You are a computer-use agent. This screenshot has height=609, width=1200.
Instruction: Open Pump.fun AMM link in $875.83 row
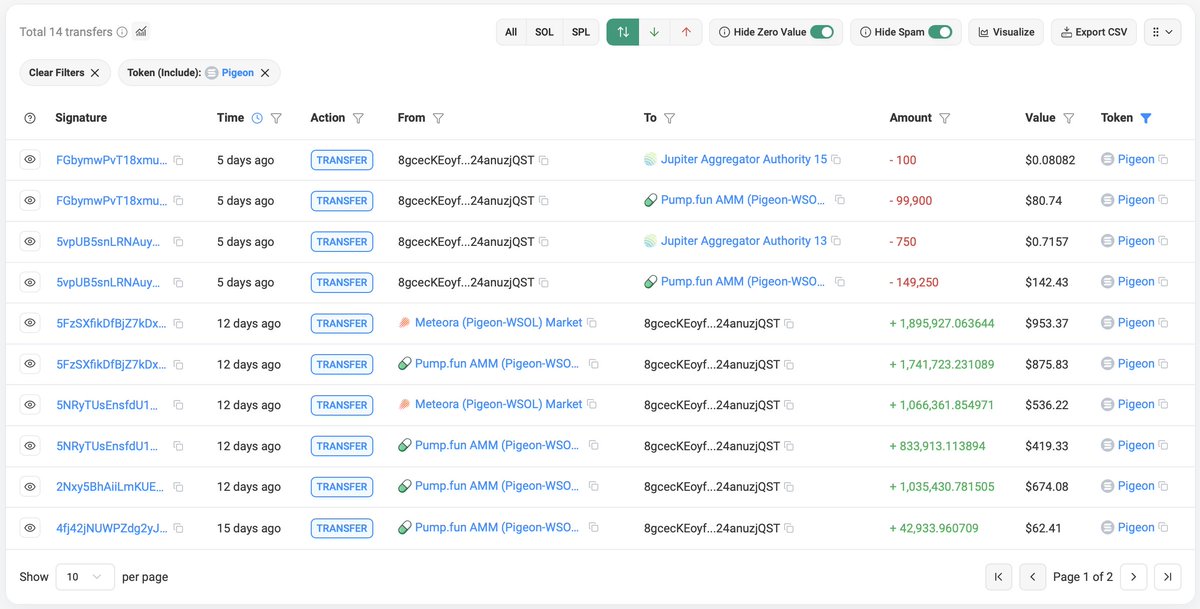coord(497,364)
